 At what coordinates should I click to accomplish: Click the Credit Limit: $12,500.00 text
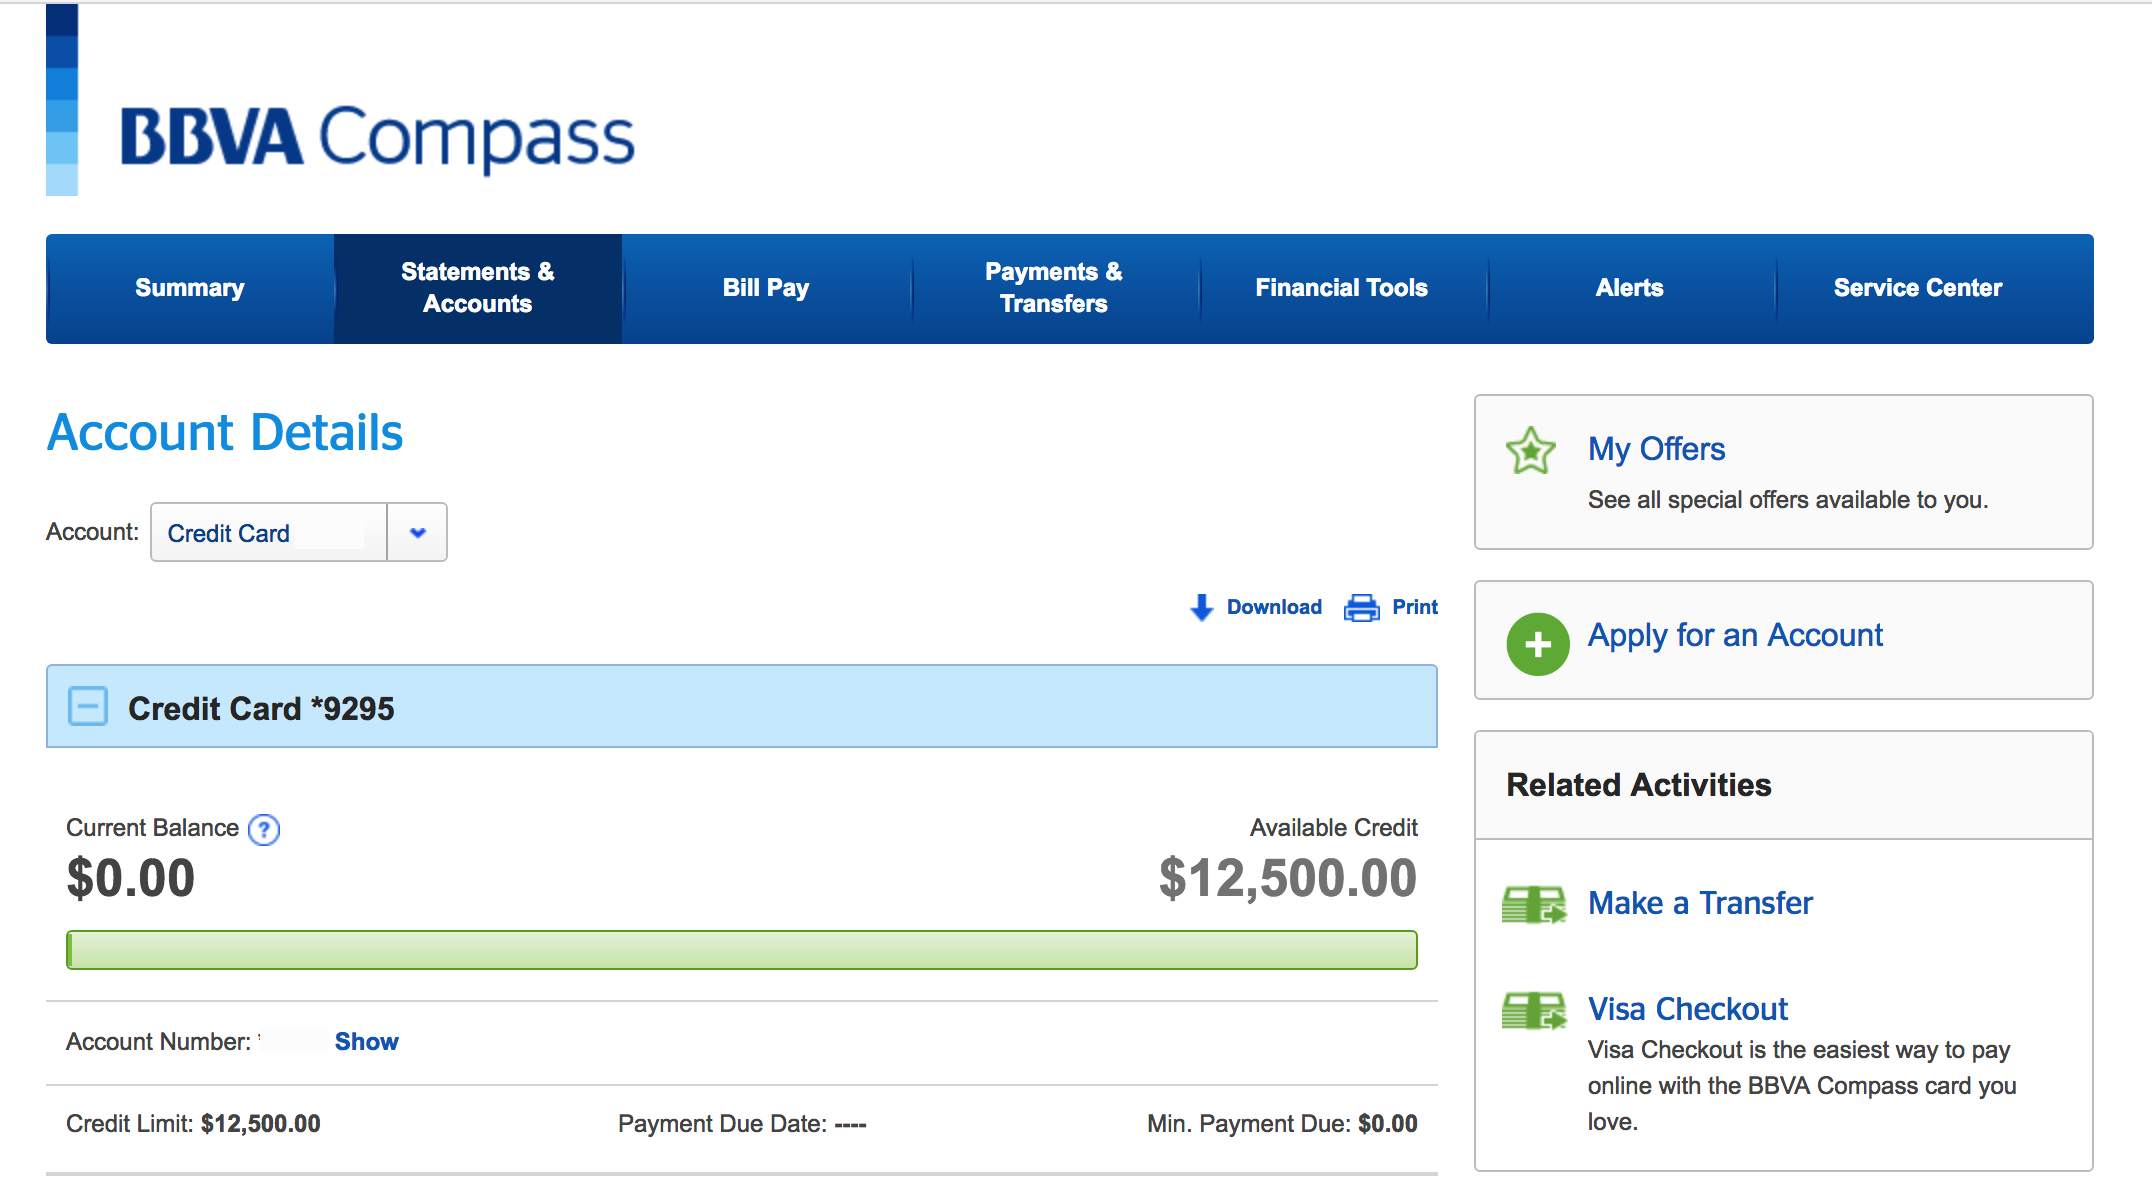pos(193,1124)
